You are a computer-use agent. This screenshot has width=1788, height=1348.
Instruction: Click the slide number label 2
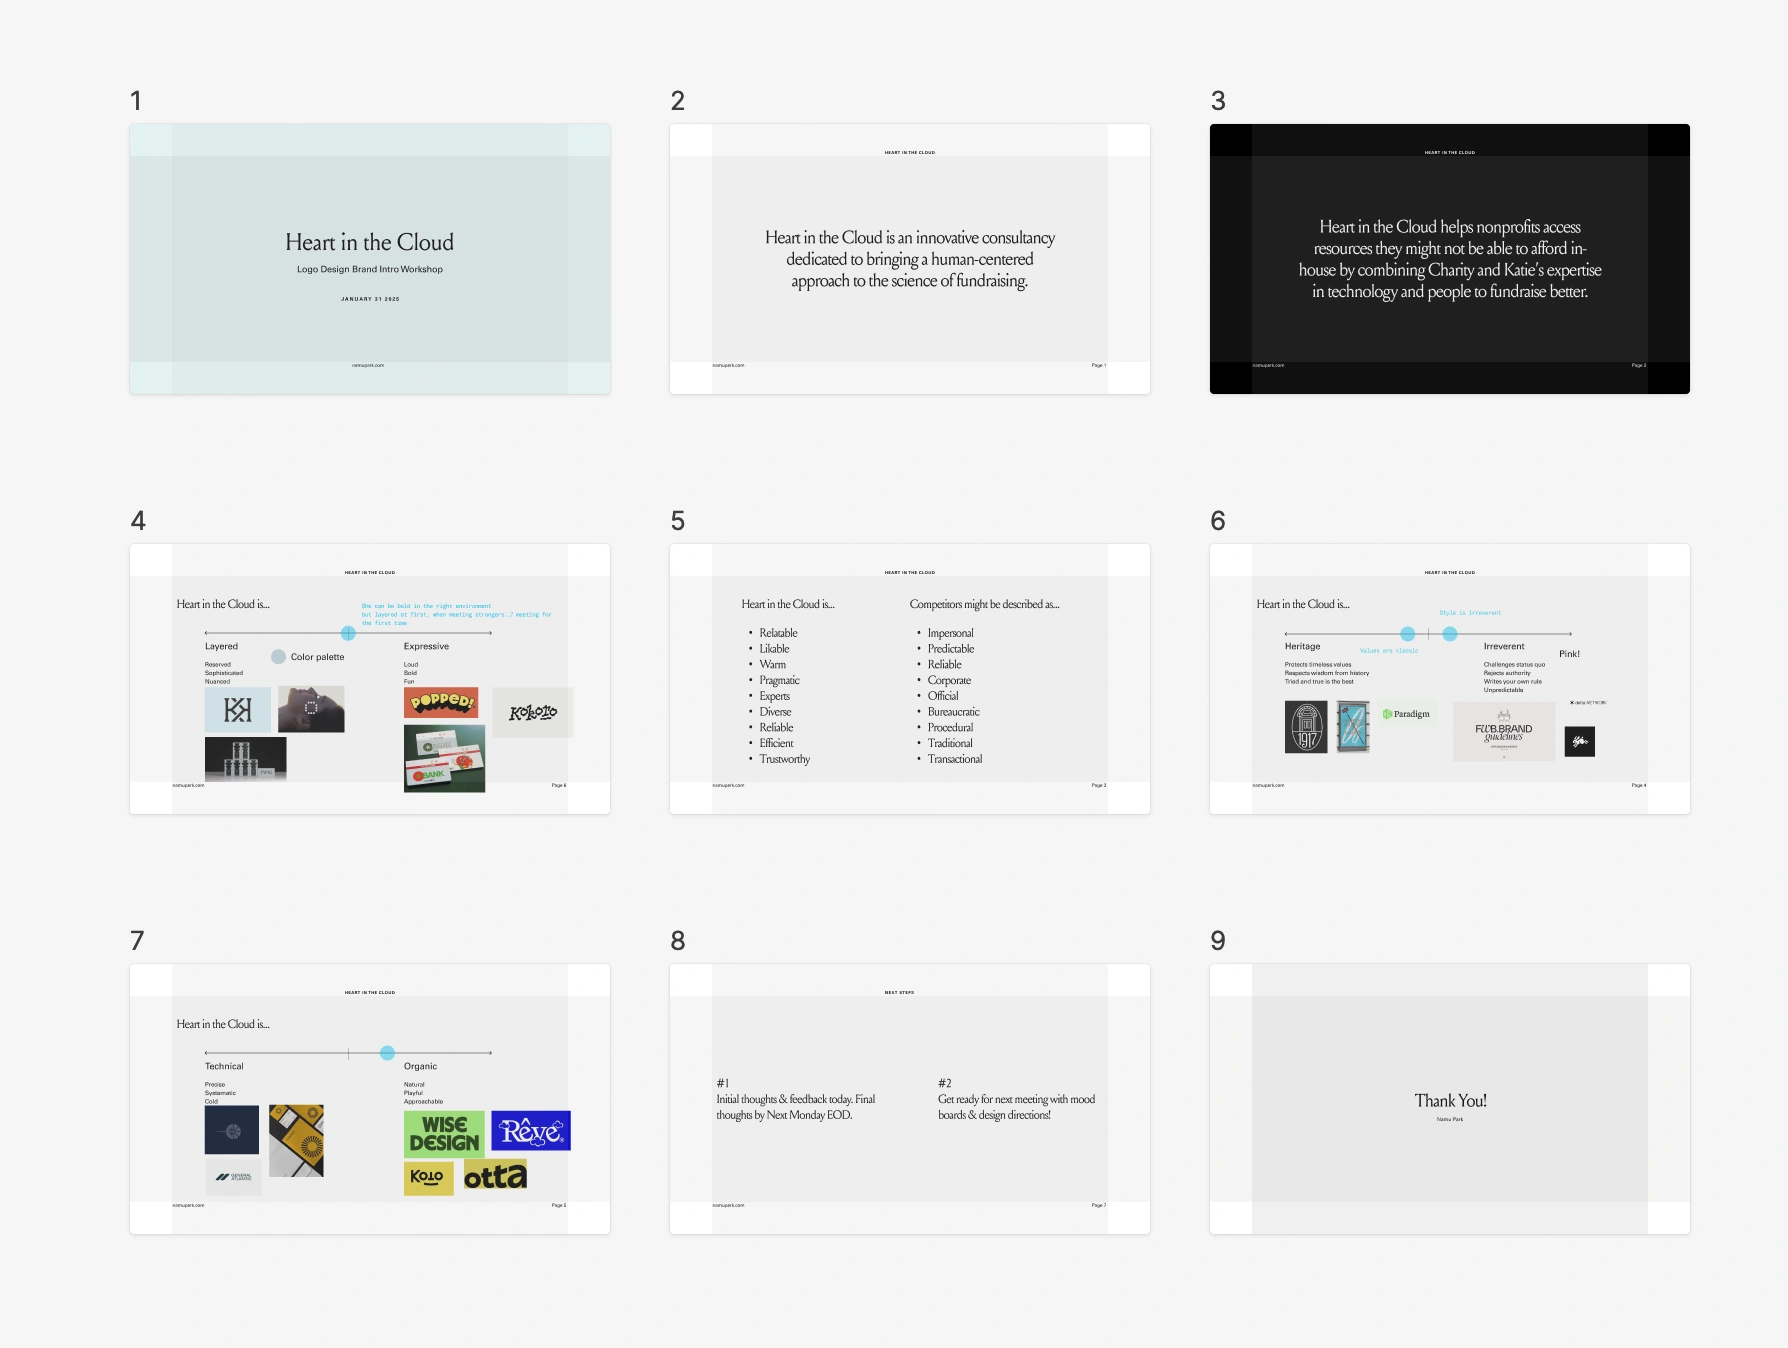coord(678,101)
